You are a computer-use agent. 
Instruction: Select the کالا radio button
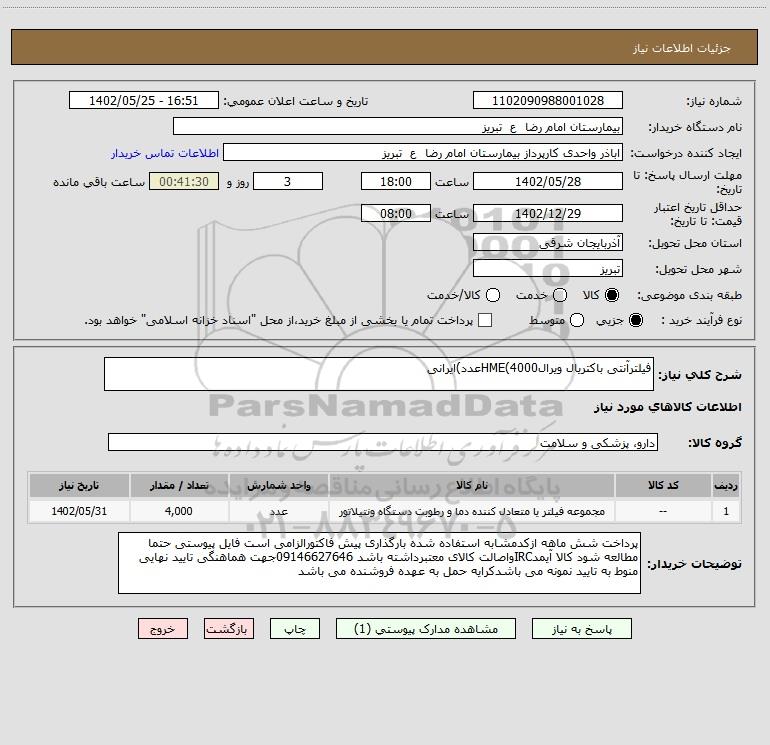click(612, 295)
